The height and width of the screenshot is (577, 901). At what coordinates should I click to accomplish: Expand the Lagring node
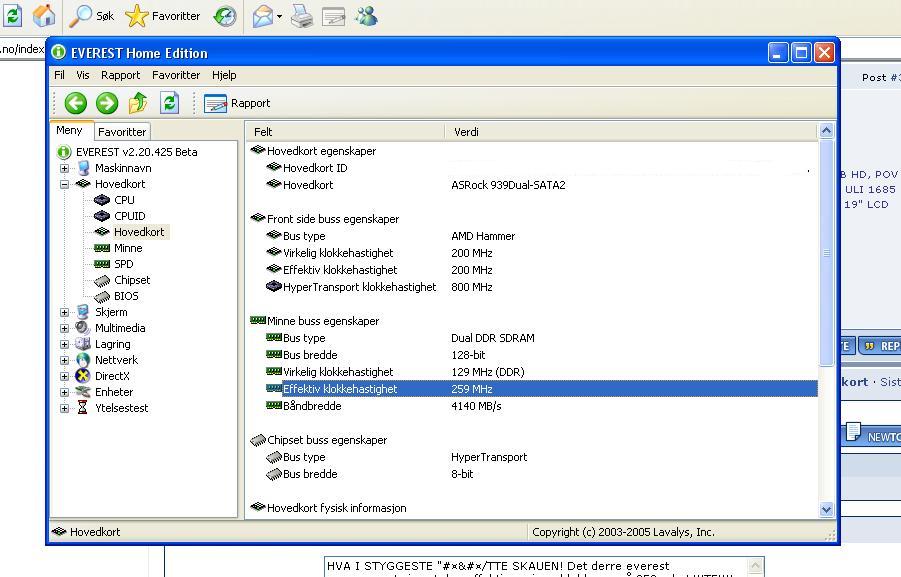[64, 345]
